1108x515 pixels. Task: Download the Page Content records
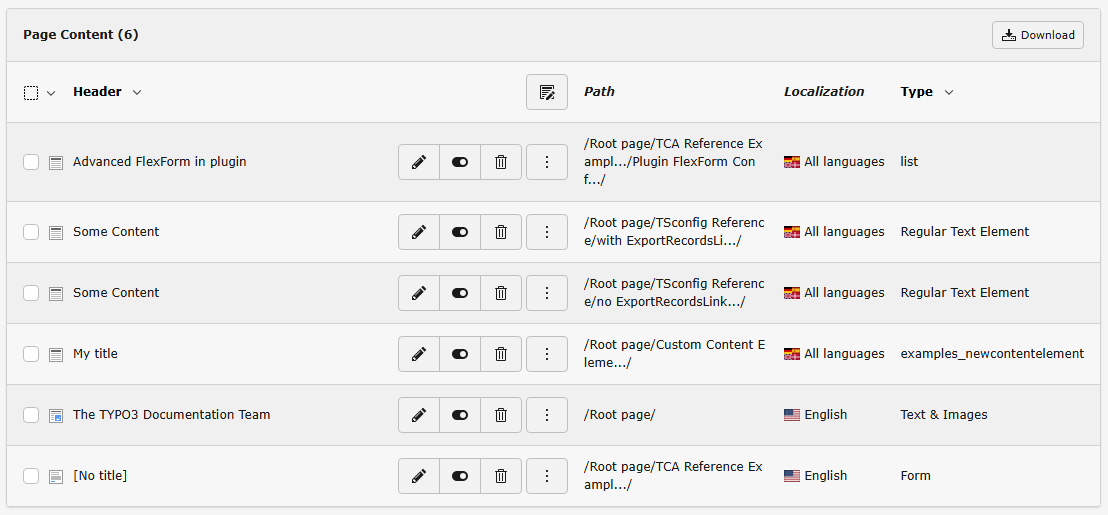(x=1037, y=35)
